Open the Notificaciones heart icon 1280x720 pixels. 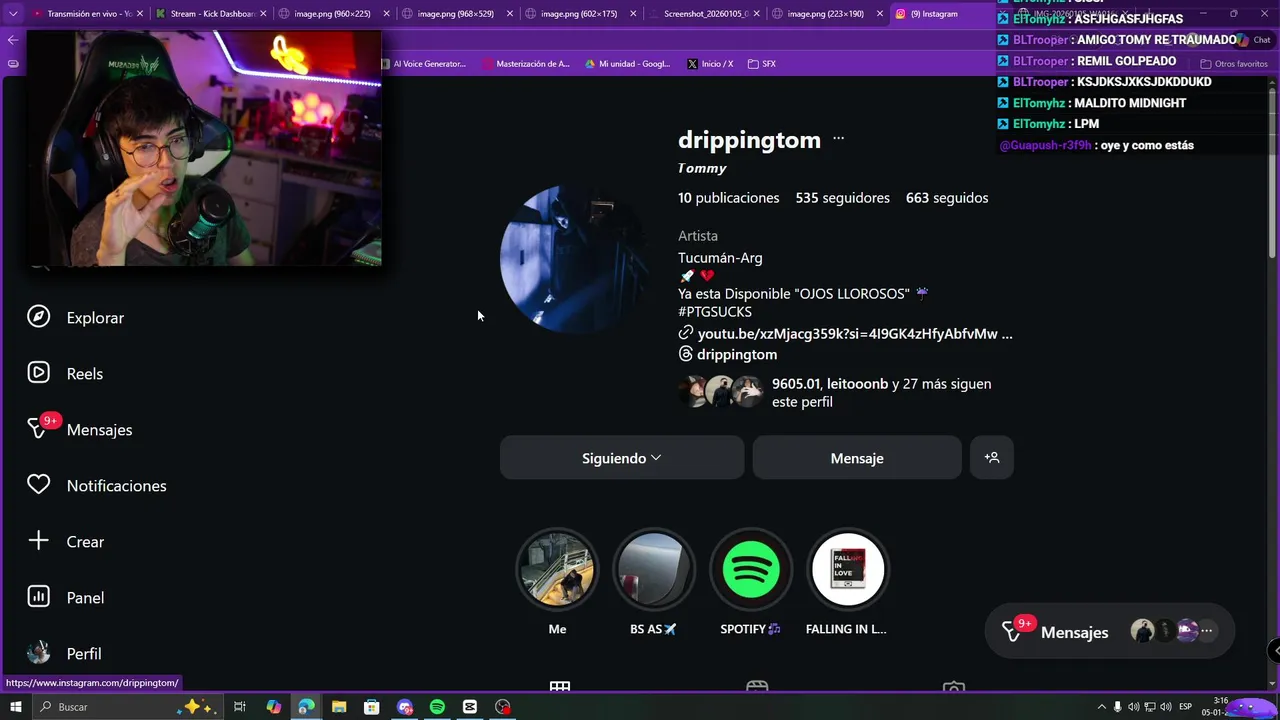coord(38,485)
